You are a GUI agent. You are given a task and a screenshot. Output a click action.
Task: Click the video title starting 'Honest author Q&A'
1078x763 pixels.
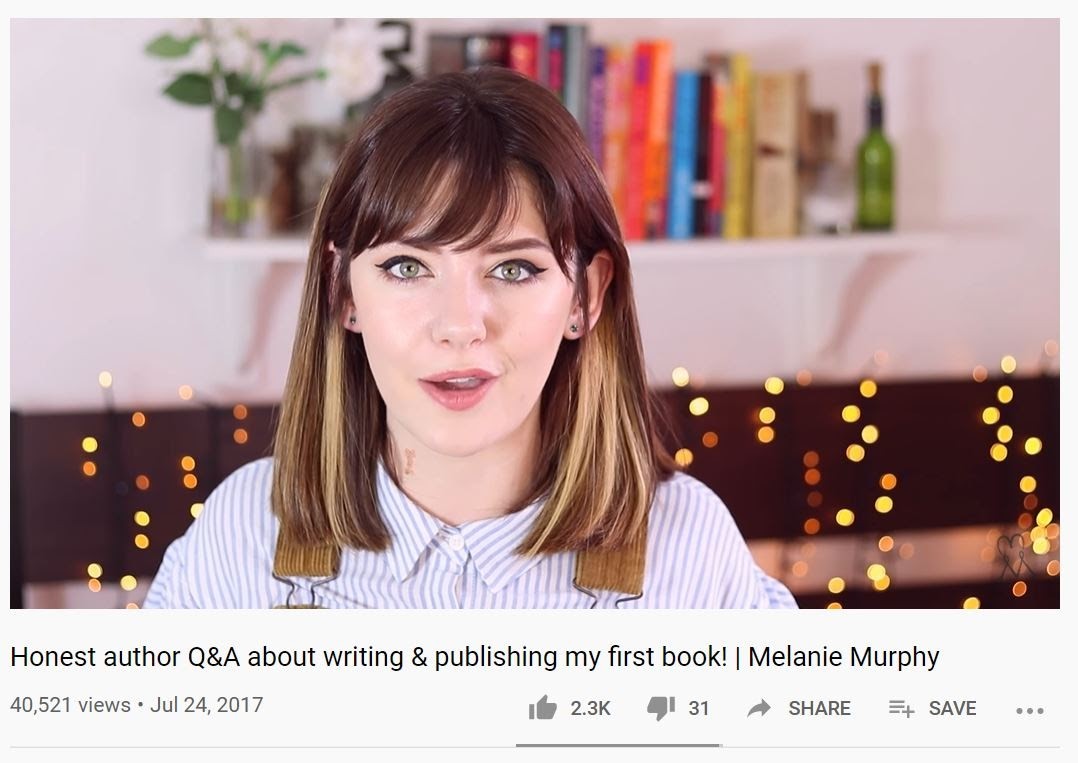click(x=474, y=656)
